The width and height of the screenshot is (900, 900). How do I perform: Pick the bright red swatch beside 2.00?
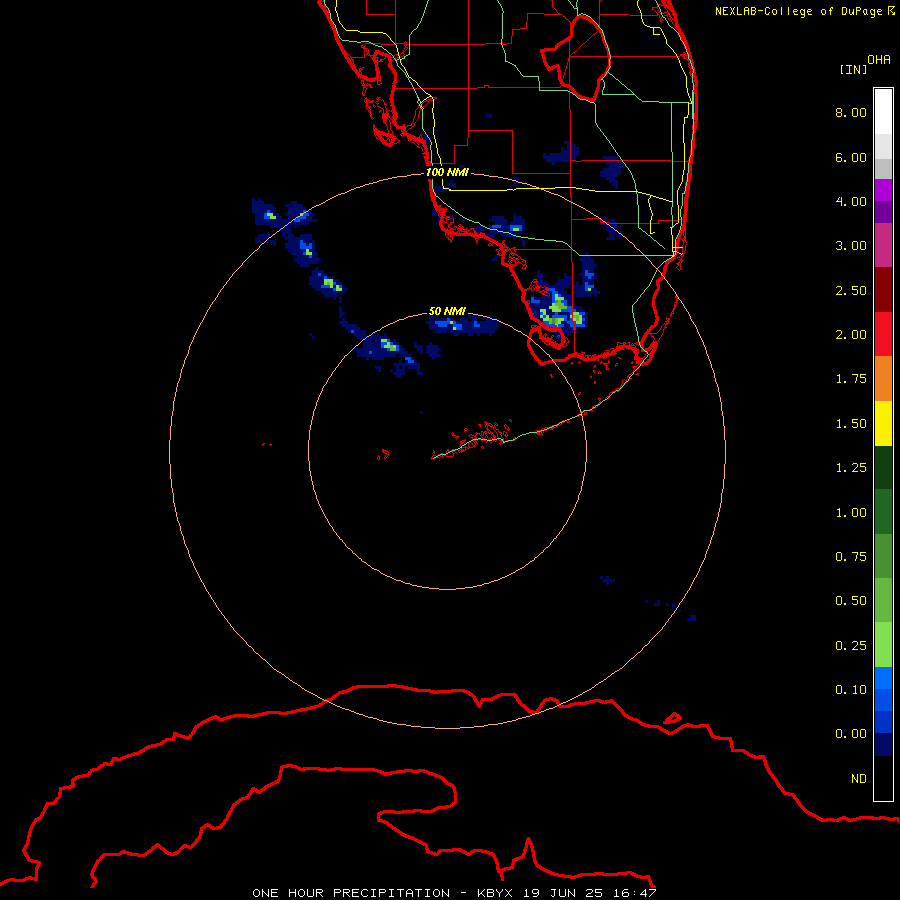(883, 334)
